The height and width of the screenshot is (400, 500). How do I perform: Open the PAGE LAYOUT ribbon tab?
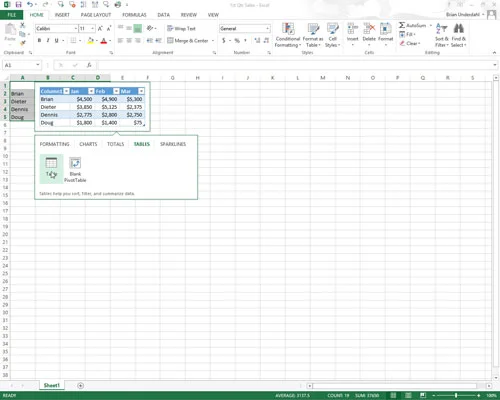(x=96, y=15)
